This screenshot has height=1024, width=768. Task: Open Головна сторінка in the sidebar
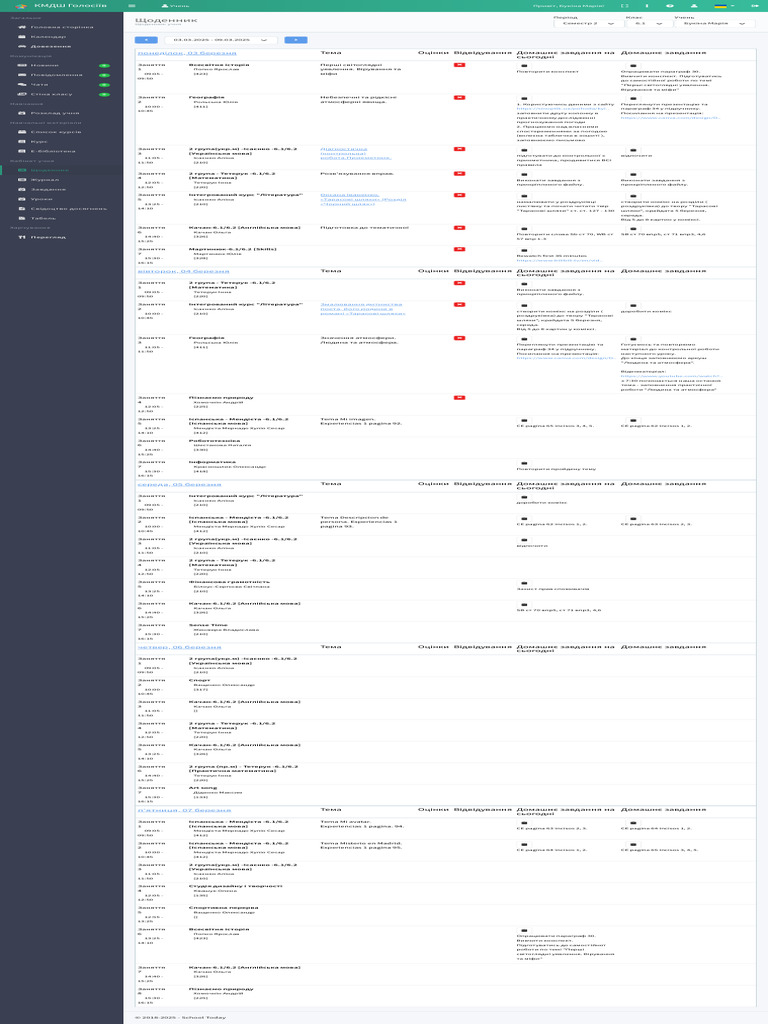[x=61, y=27]
